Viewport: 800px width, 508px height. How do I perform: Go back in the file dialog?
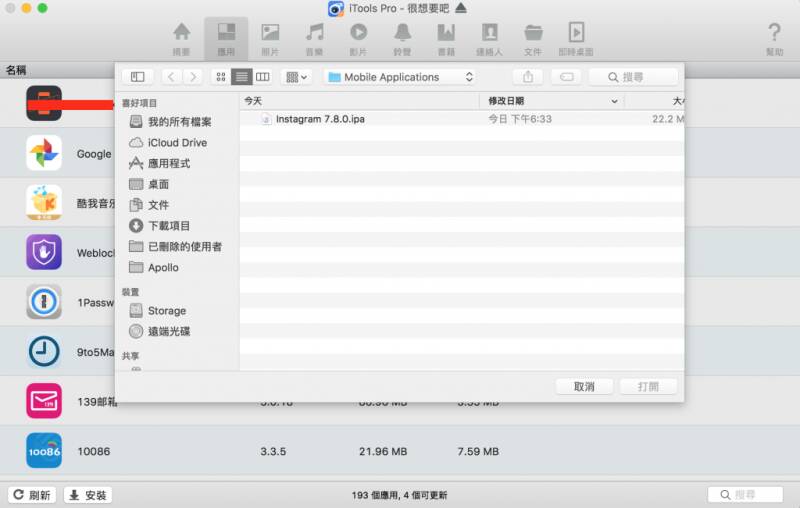pos(171,77)
